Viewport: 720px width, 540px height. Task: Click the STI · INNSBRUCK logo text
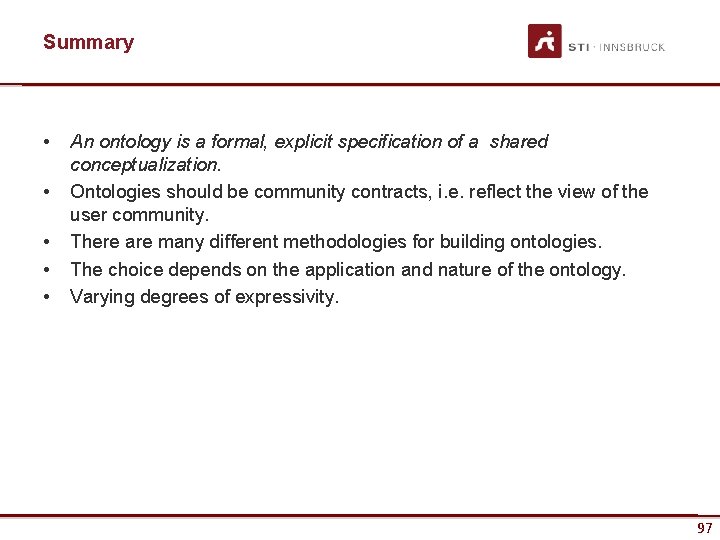(616, 47)
